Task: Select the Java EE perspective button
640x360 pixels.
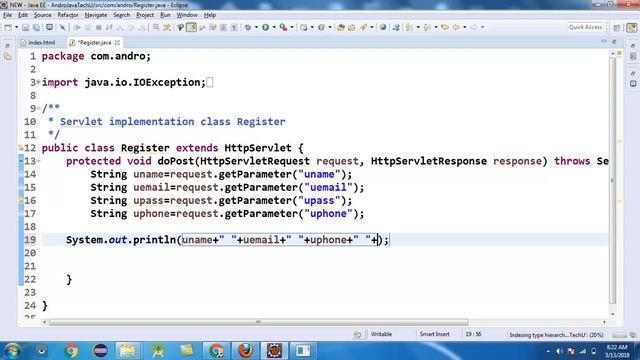Action: coord(632,27)
